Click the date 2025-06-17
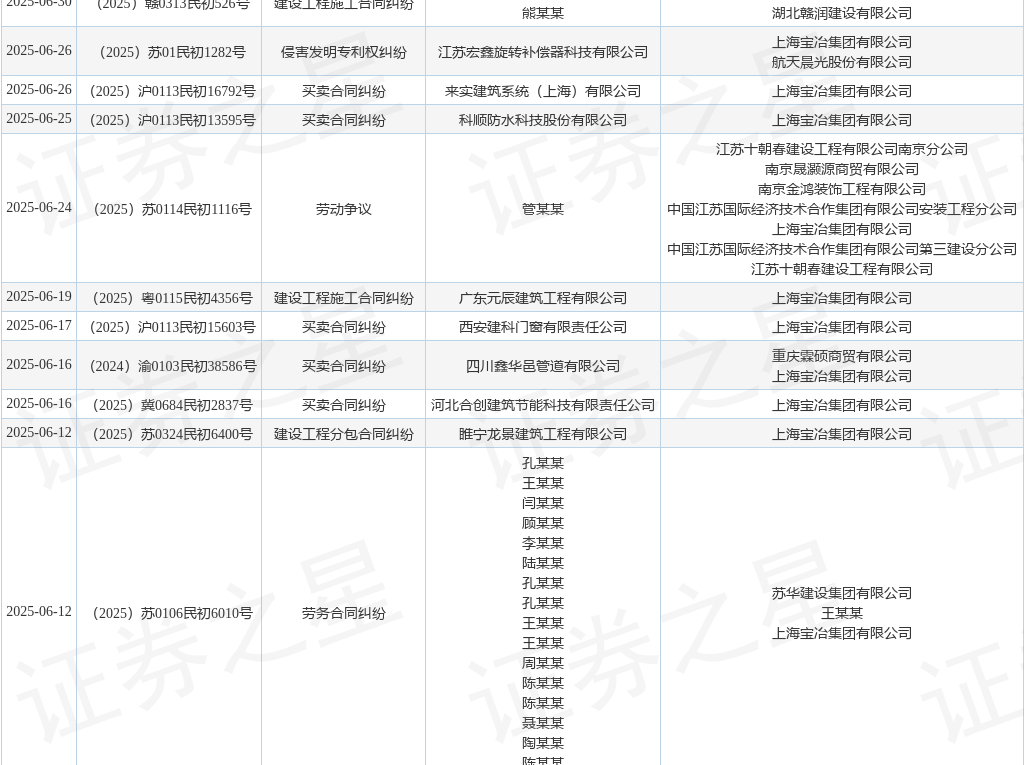Viewport: 1024px width, 765px height. pyautogui.click(x=39, y=325)
